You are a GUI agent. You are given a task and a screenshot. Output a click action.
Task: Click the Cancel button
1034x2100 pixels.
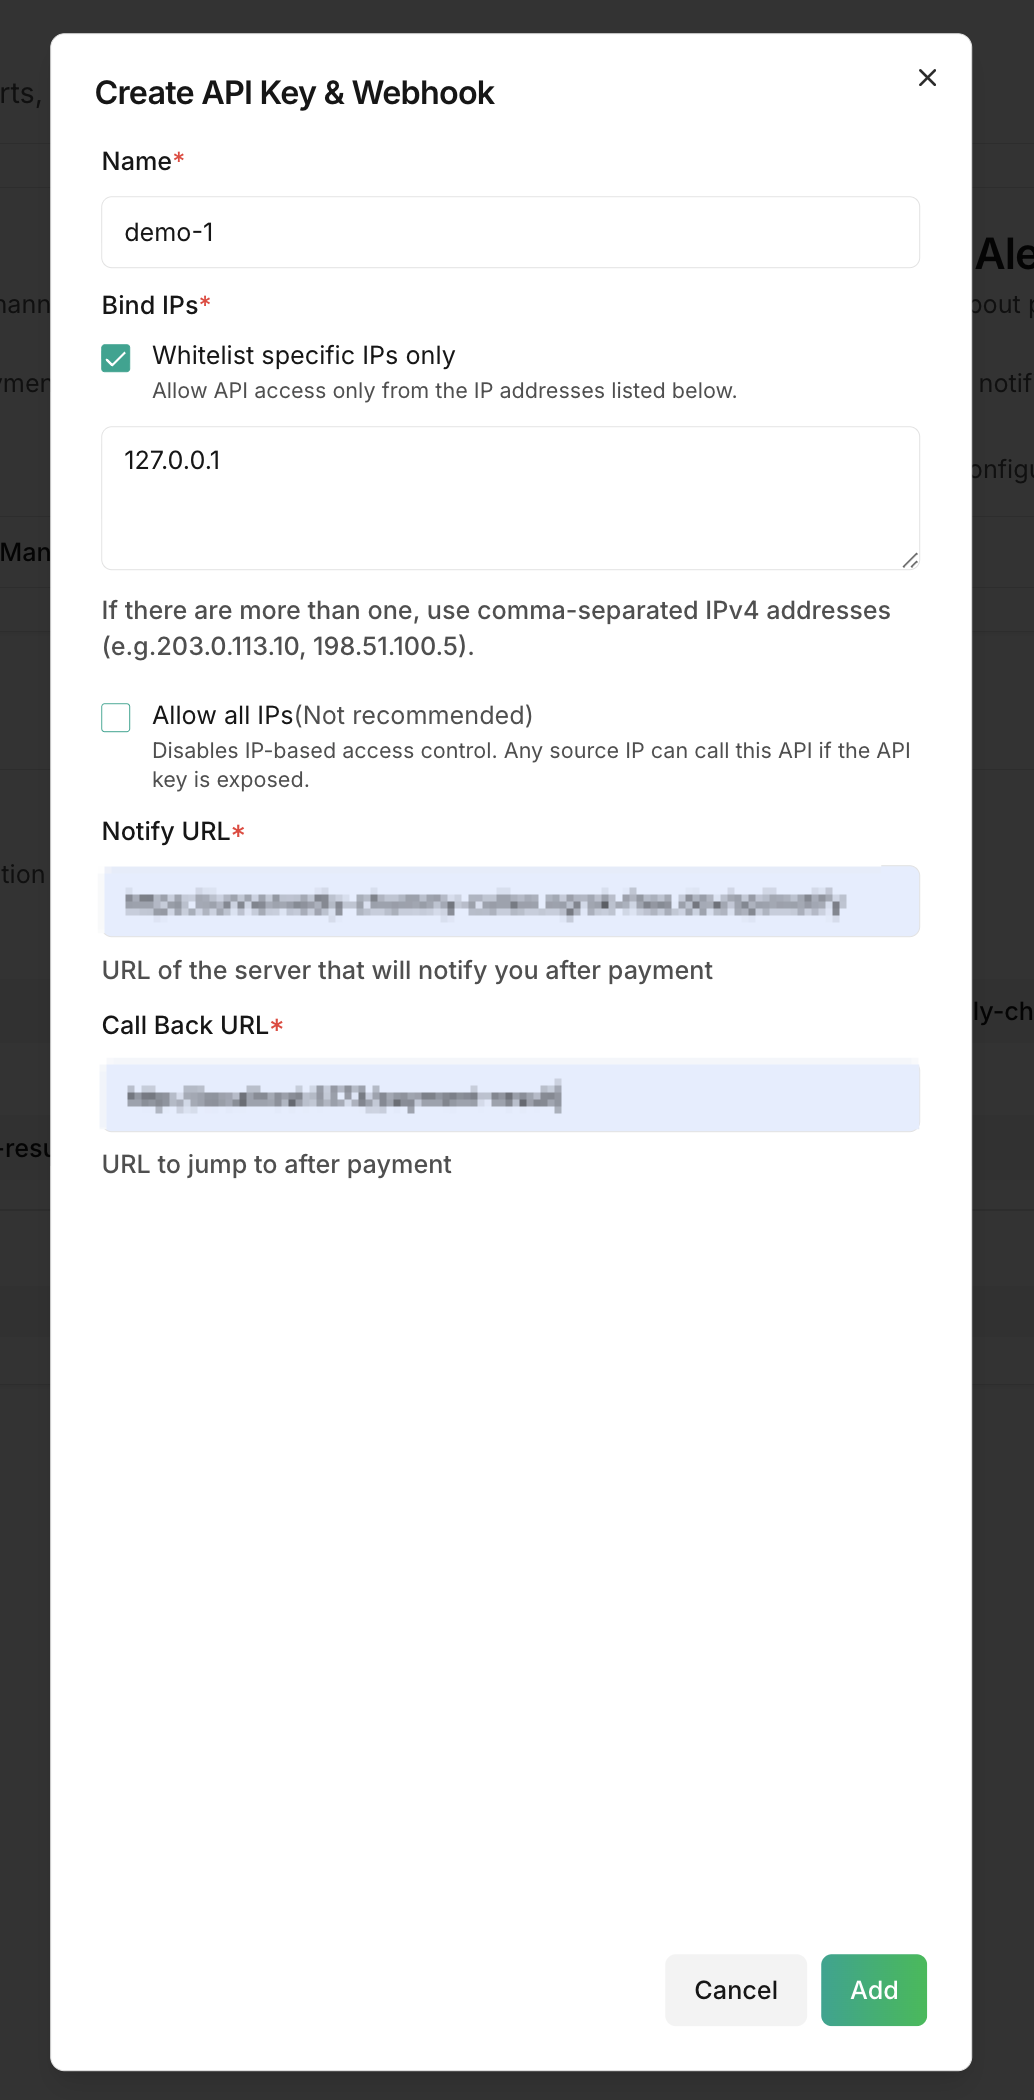point(736,1990)
